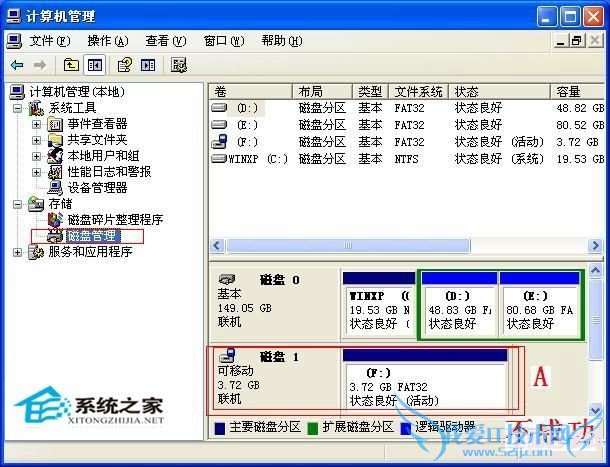This screenshot has height=467, width=610.
Task: Expand the 本地用户和组 node
Action: click(37, 156)
